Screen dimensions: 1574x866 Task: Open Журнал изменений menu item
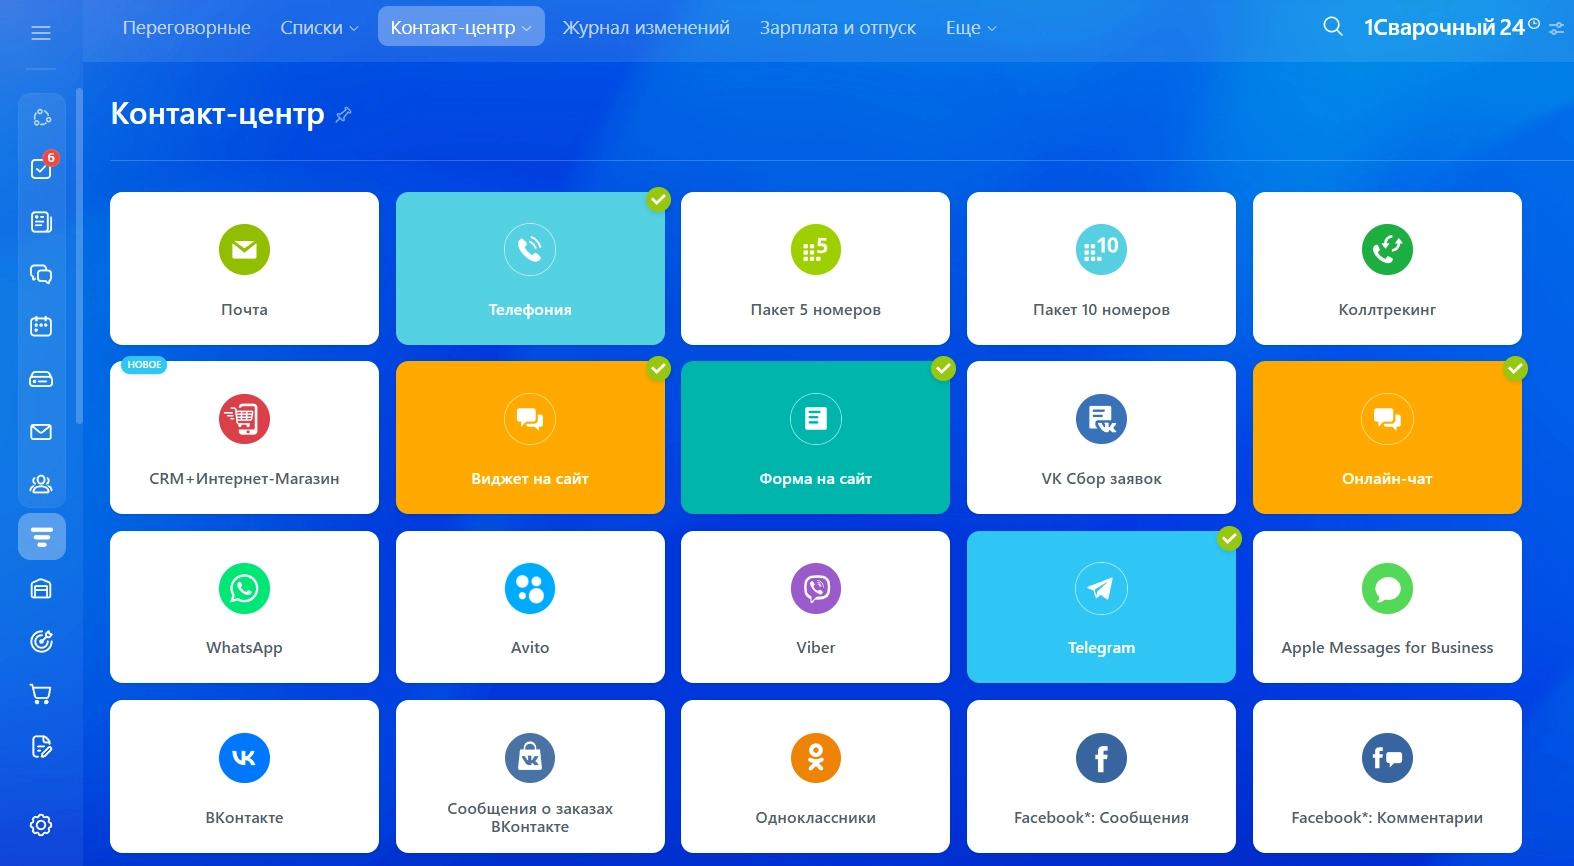click(646, 28)
